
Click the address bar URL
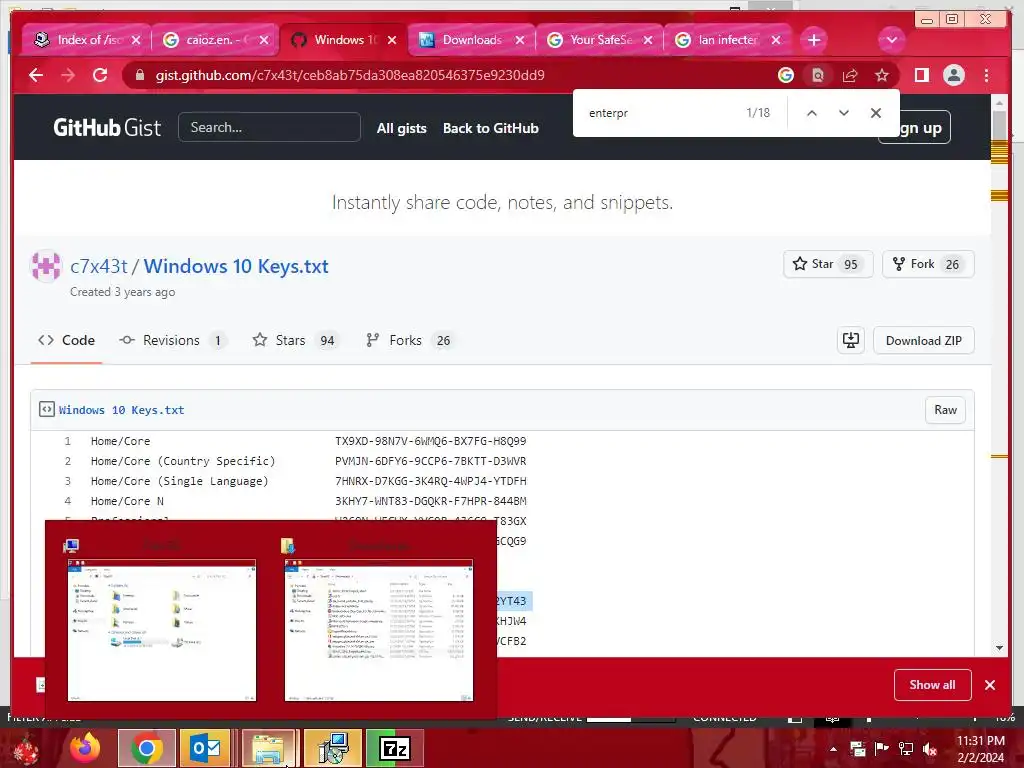350,75
